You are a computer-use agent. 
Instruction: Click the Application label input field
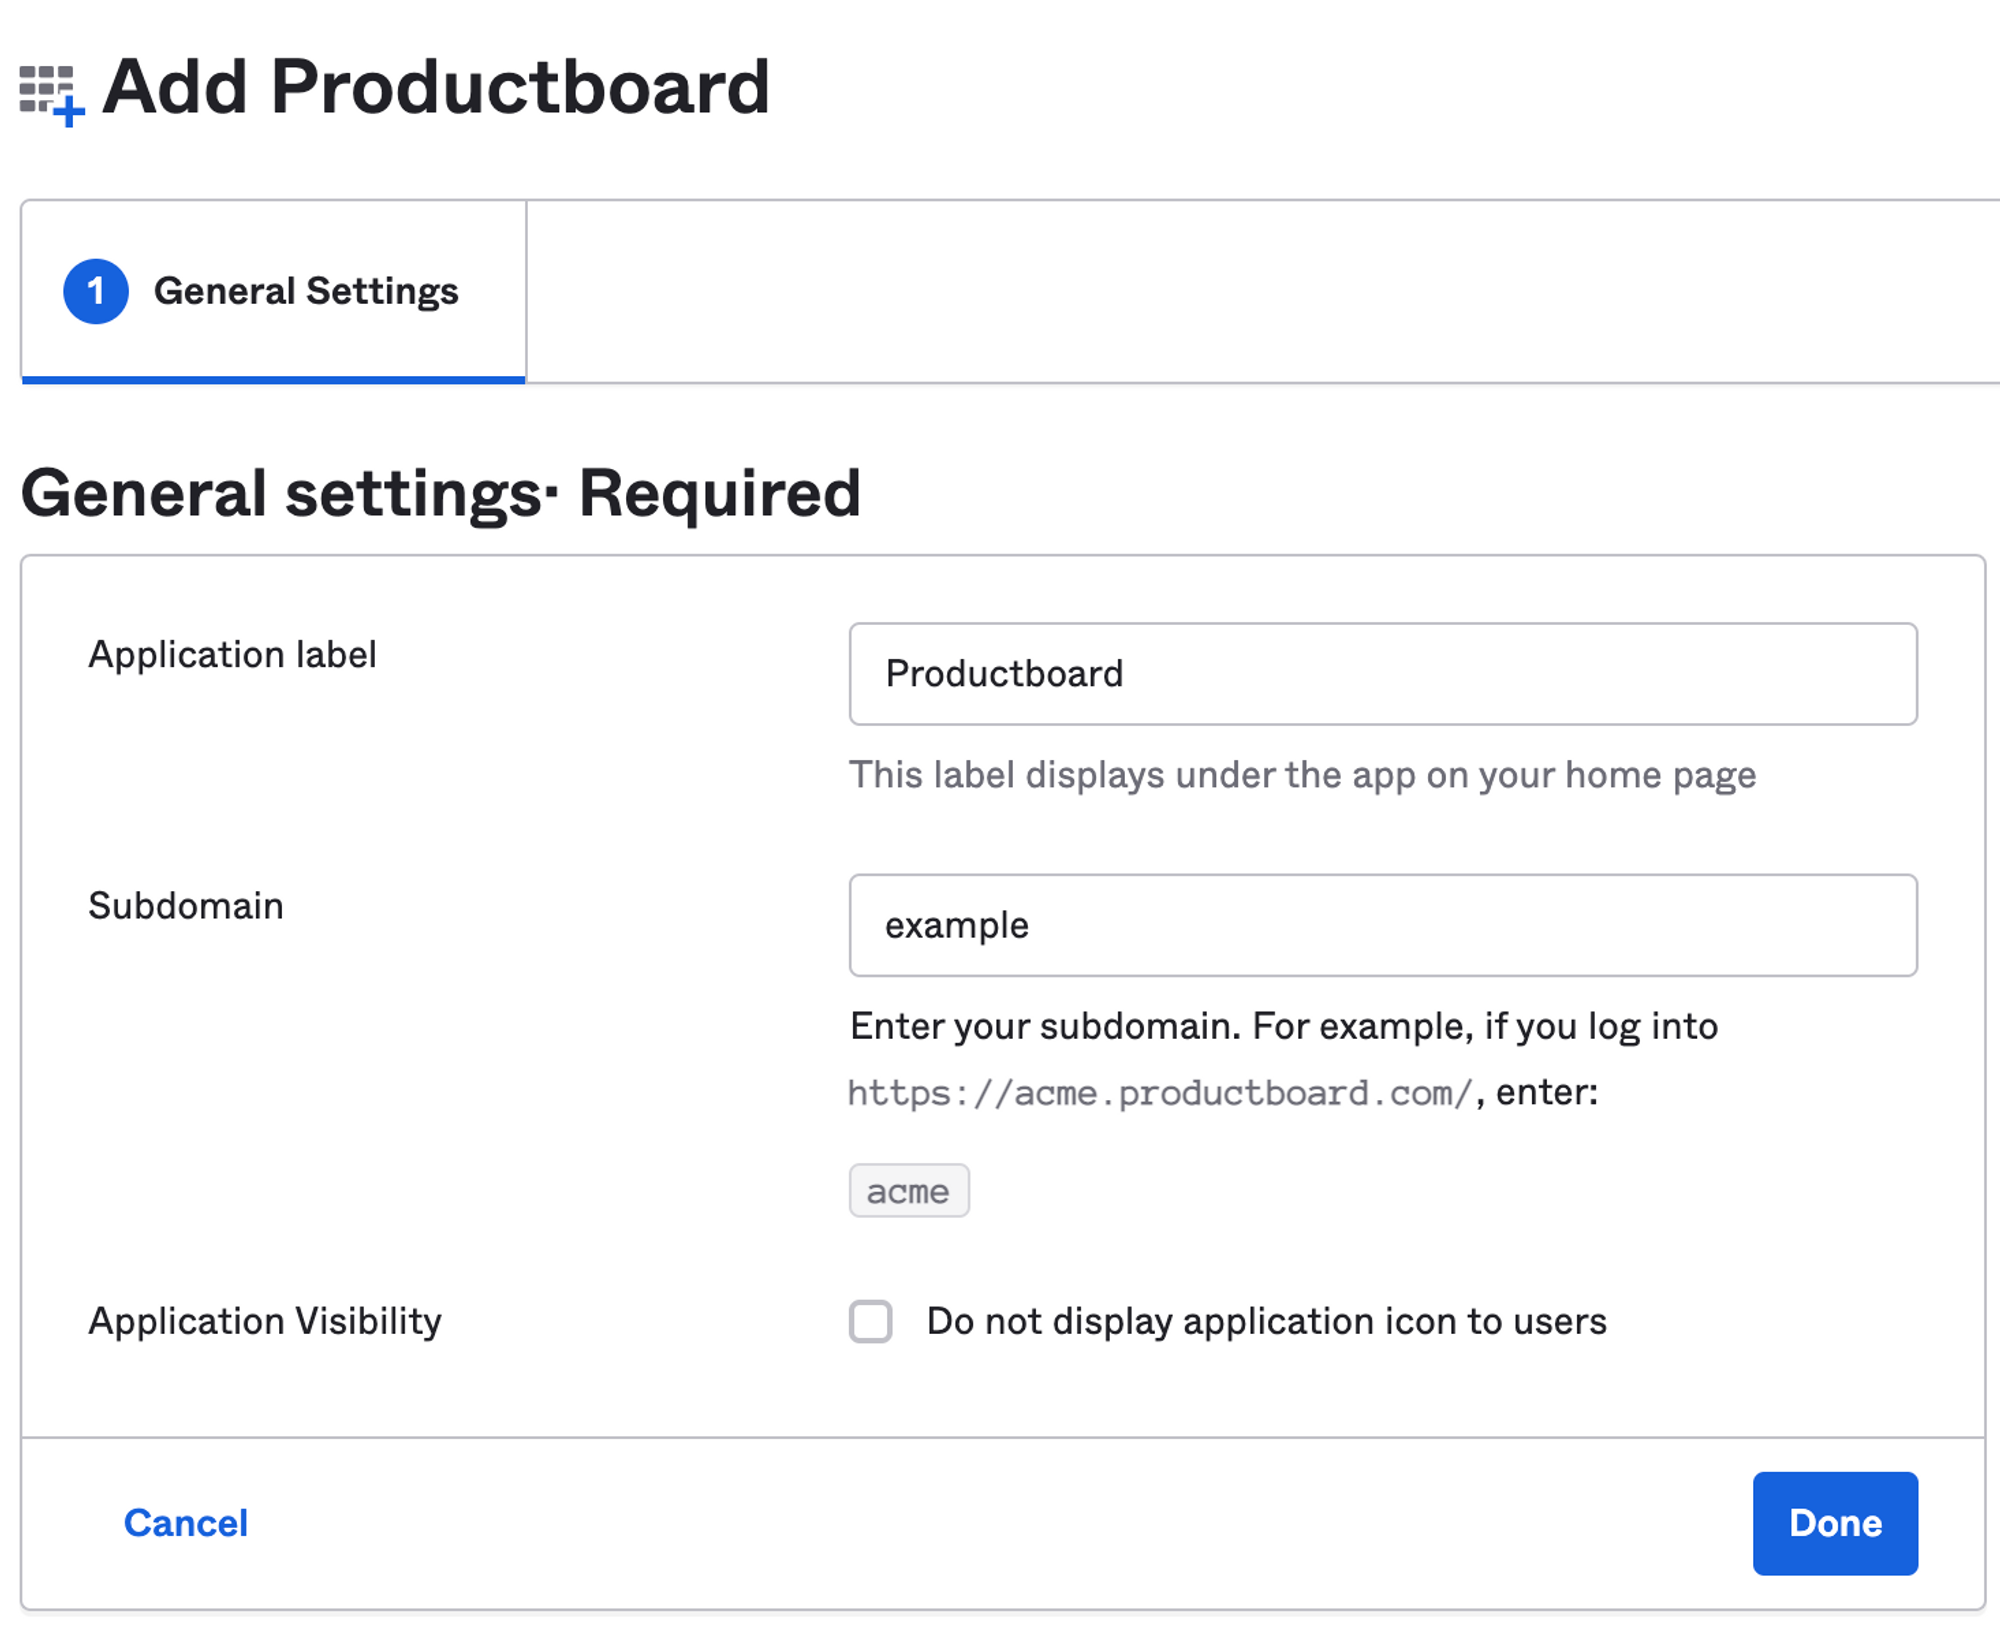[1383, 674]
